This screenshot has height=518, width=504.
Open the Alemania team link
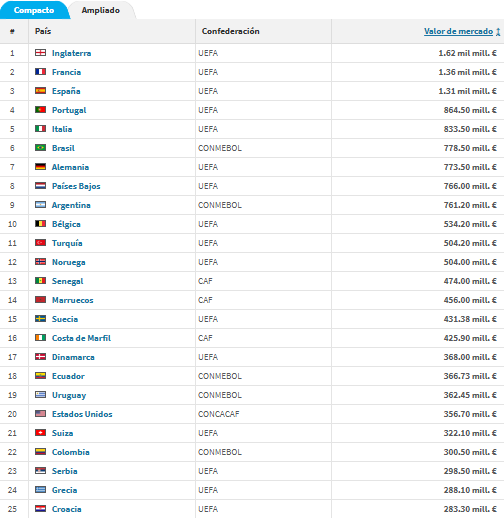pos(70,167)
